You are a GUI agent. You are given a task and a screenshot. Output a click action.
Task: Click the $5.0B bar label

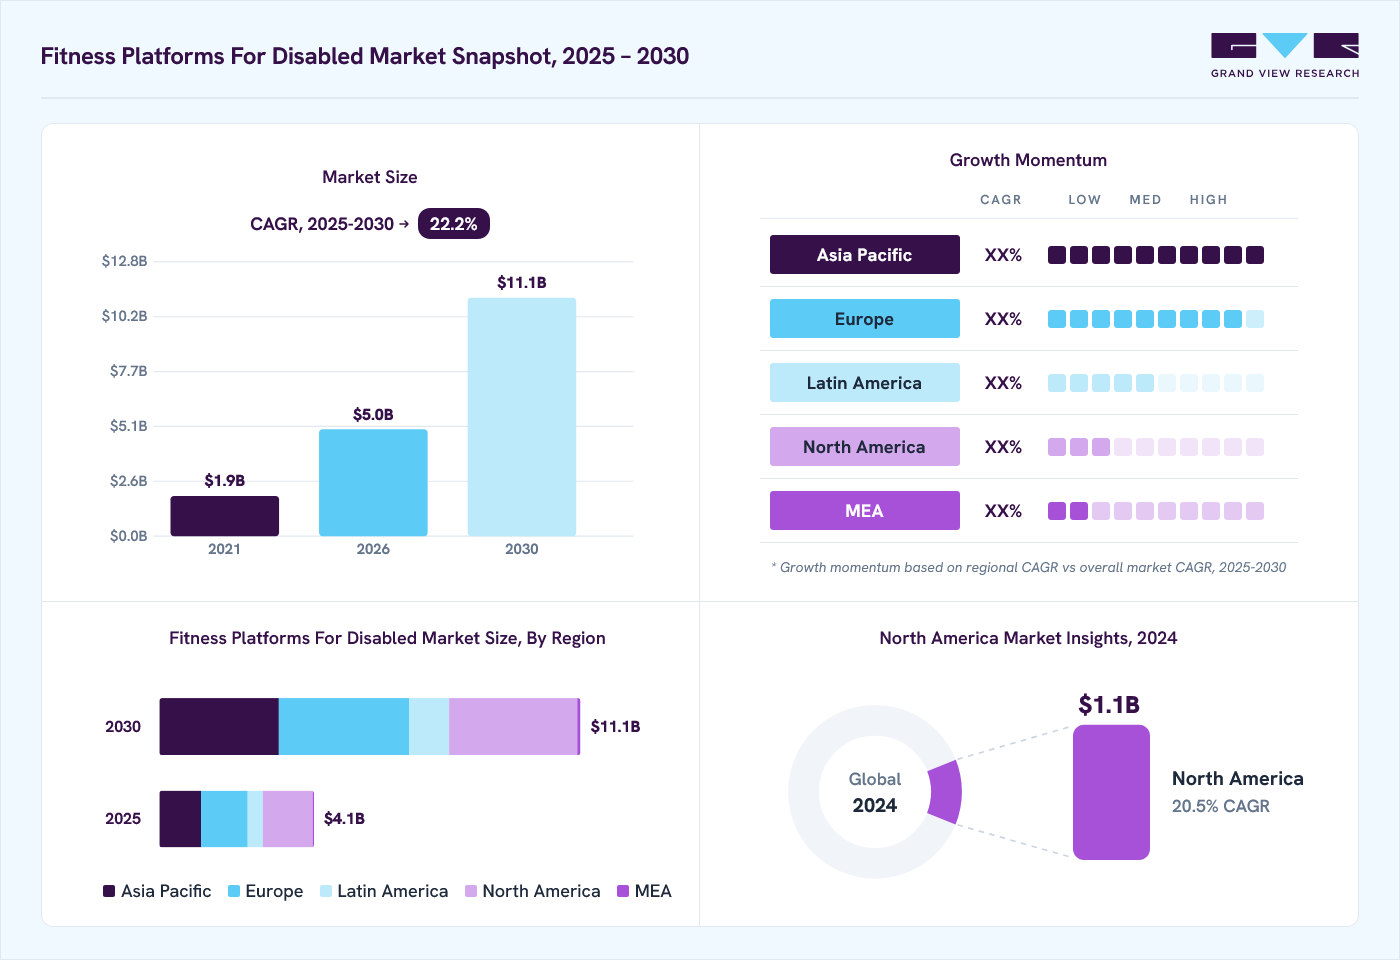[373, 415]
